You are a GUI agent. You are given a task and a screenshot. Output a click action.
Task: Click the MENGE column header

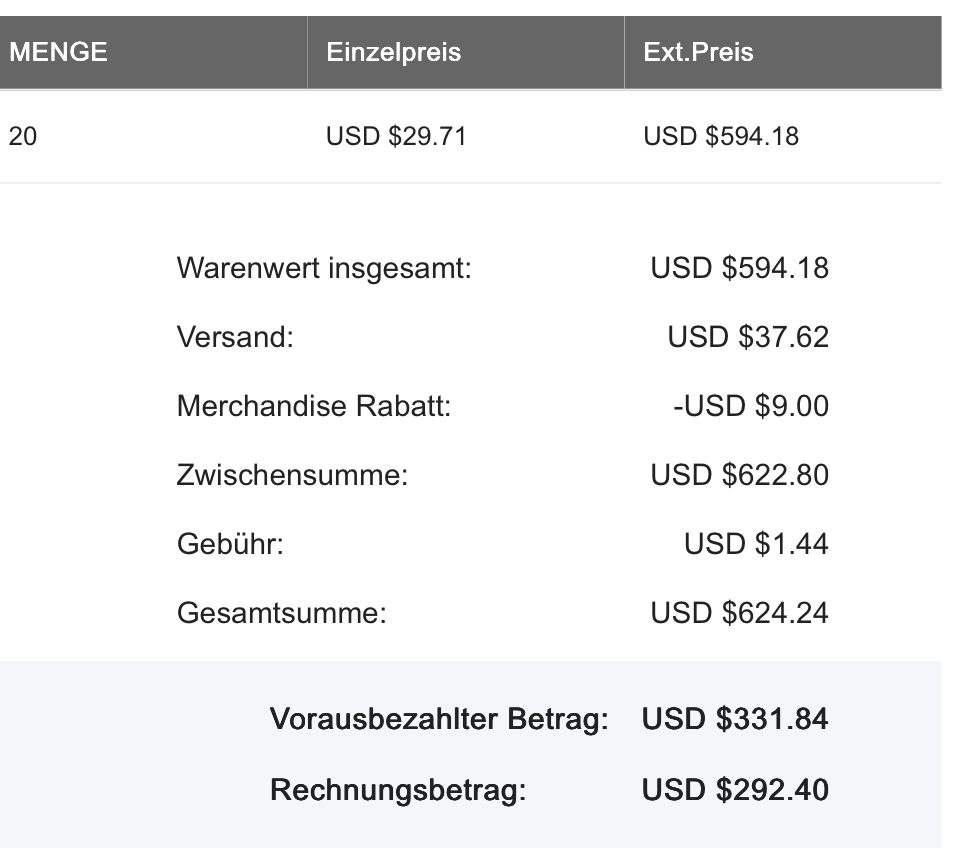click(58, 52)
